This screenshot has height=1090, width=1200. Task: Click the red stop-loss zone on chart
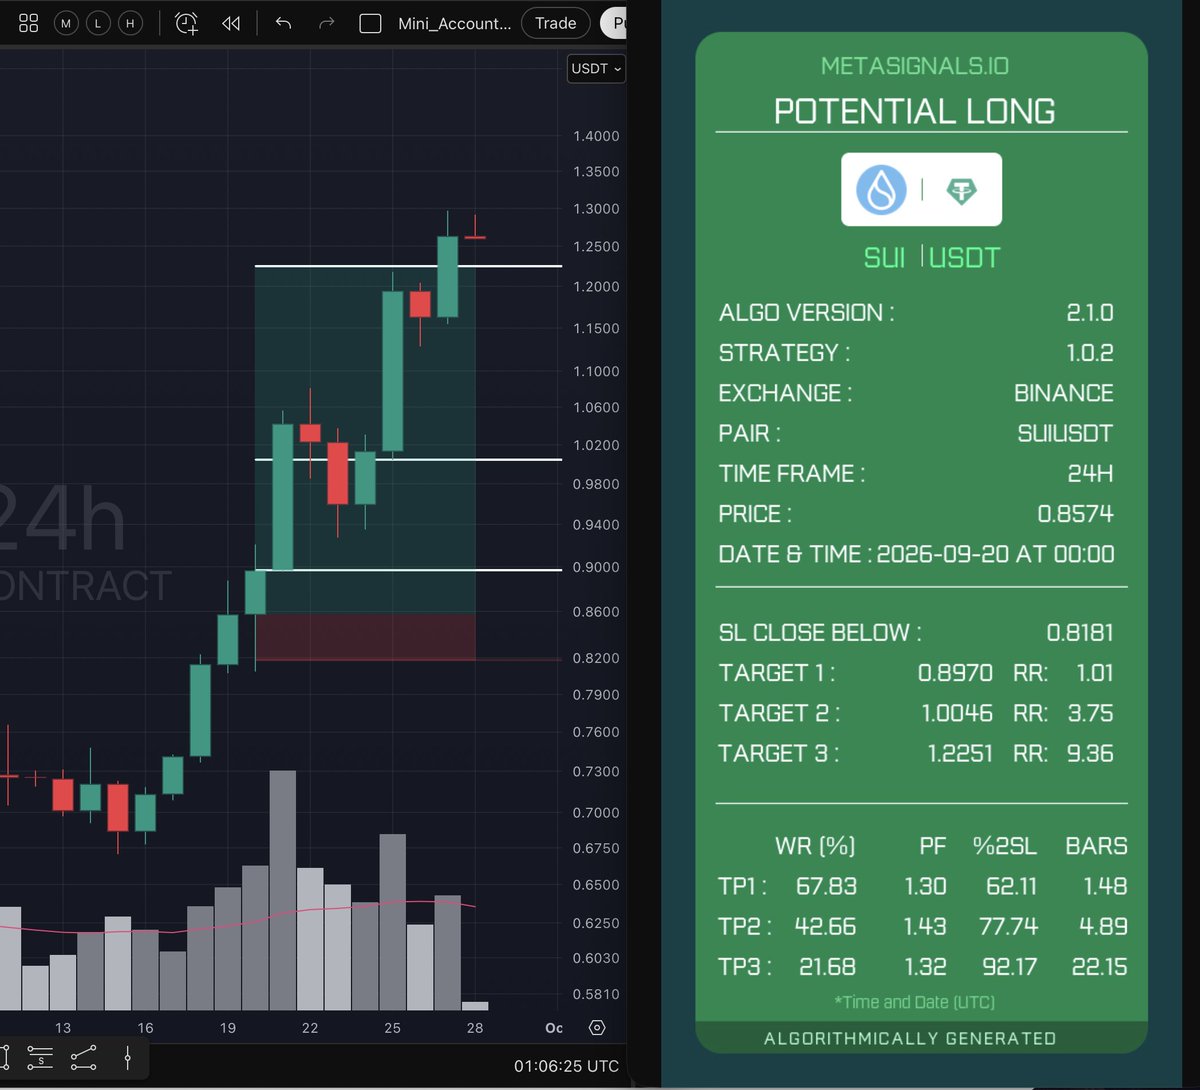365,637
